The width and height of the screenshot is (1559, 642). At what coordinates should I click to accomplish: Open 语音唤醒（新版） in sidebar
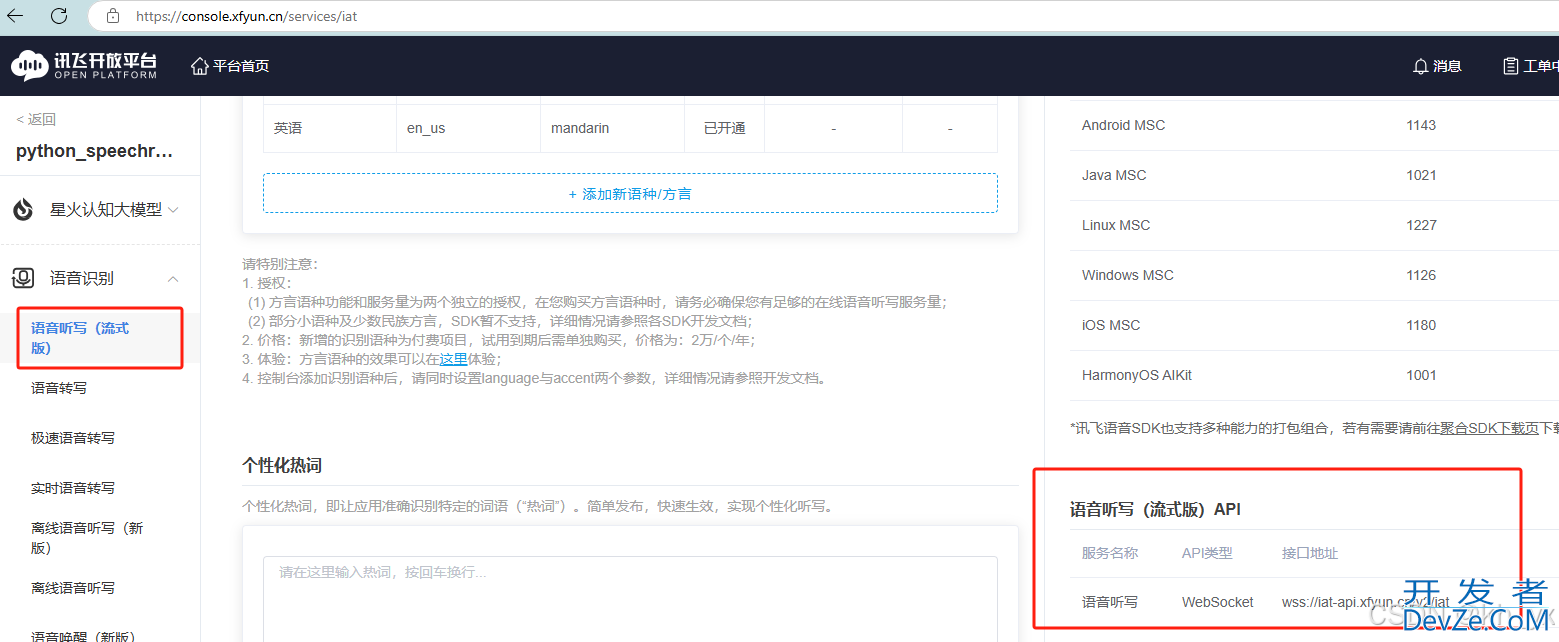[83, 635]
